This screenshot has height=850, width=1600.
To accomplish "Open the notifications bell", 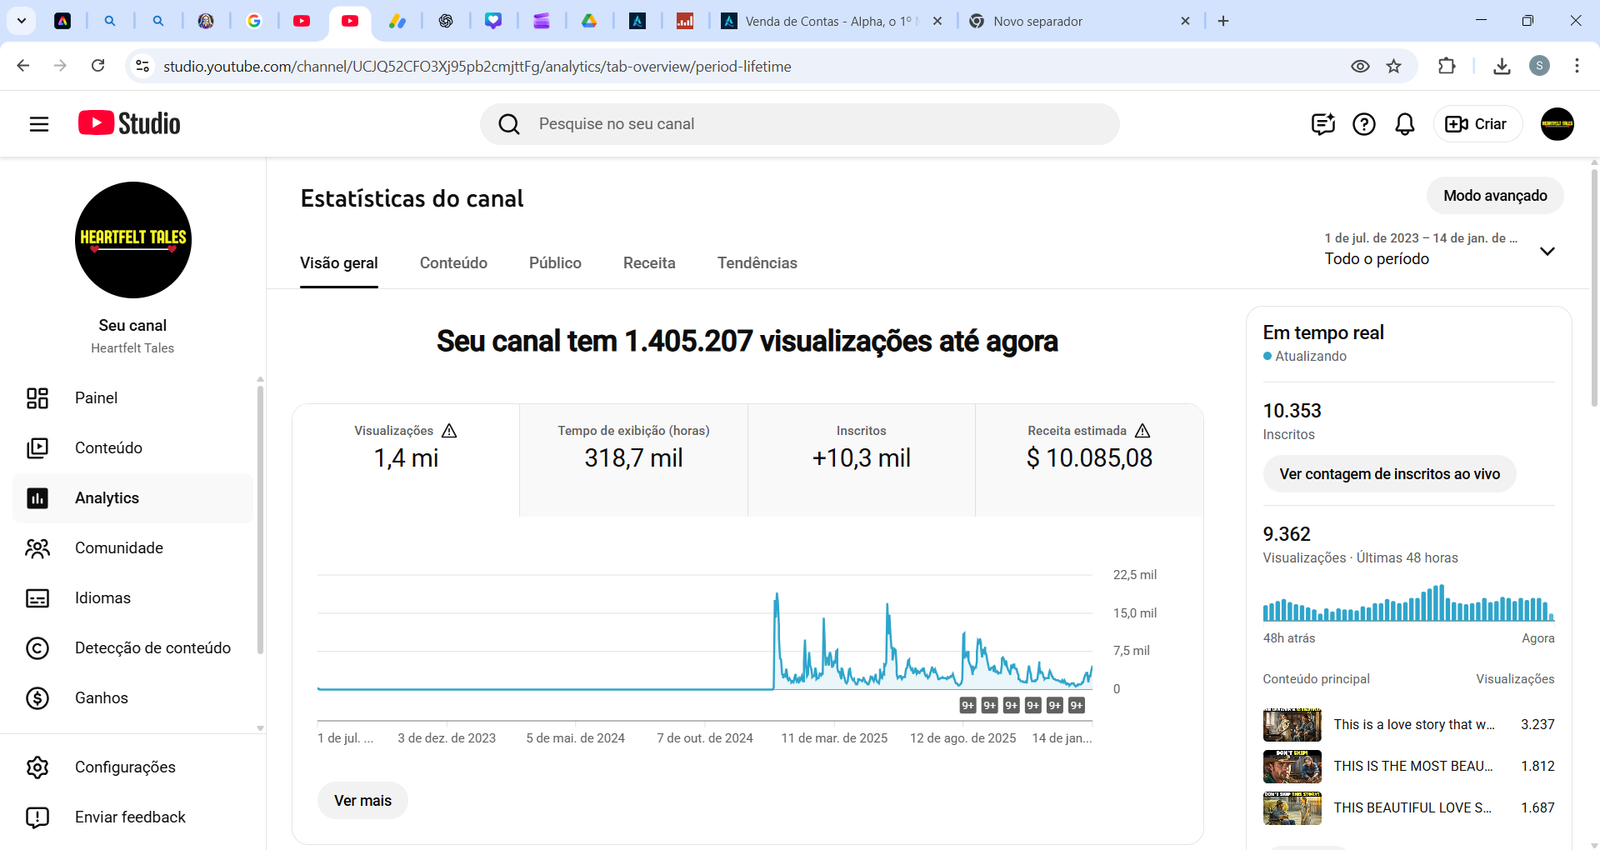I will tap(1405, 124).
